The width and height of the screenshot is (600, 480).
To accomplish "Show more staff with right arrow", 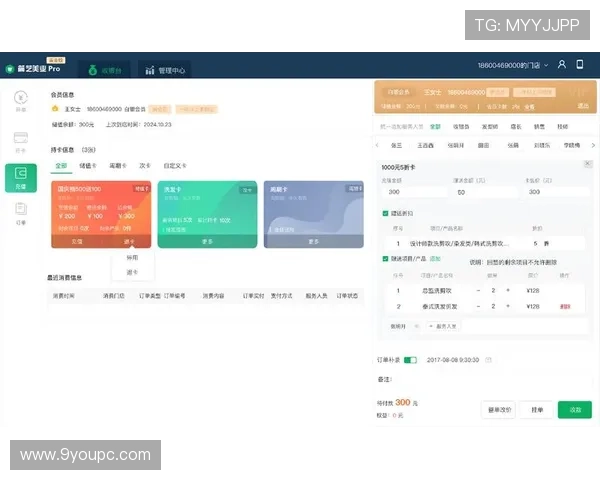I will point(593,145).
